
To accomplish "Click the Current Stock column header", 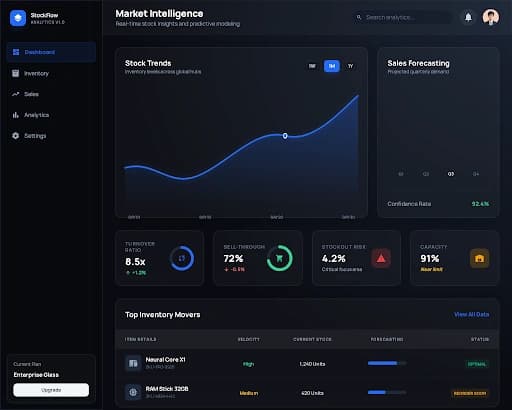I will pyautogui.click(x=312, y=339).
